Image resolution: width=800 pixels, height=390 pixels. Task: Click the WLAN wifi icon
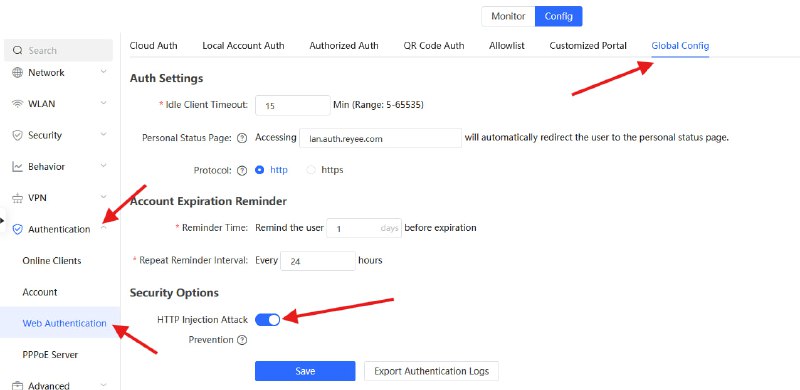[x=17, y=104]
